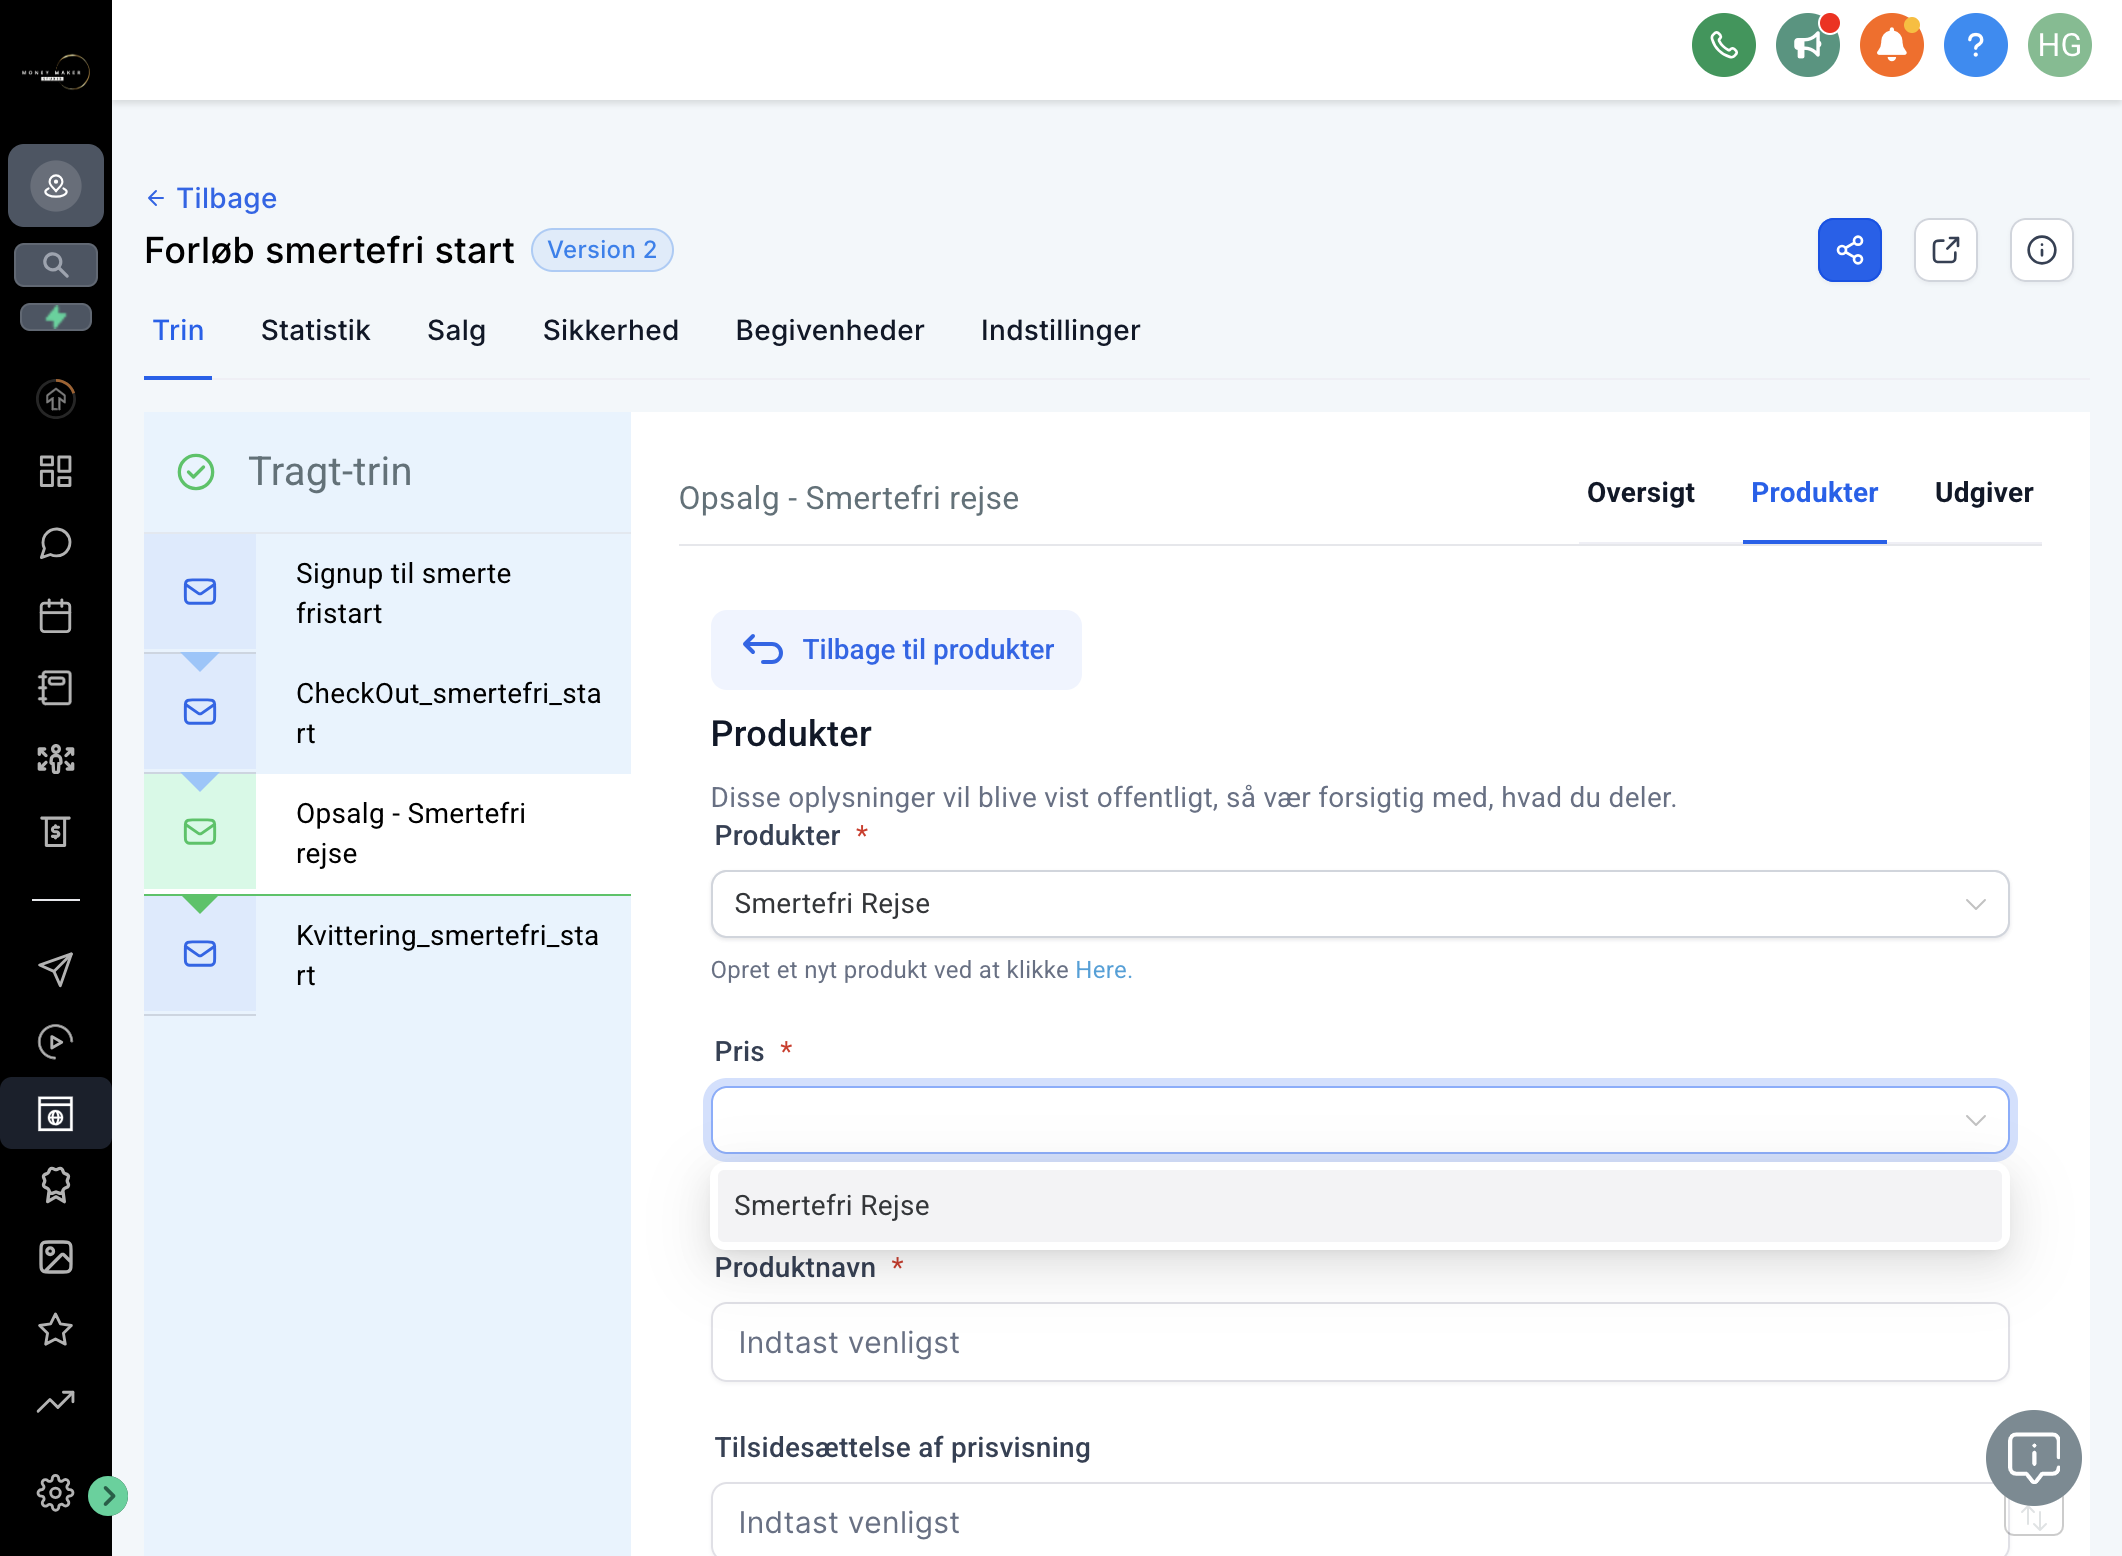This screenshot has height=1556, width=2122.
Task: Expand the sidebar with the green arrow
Action: (107, 1496)
